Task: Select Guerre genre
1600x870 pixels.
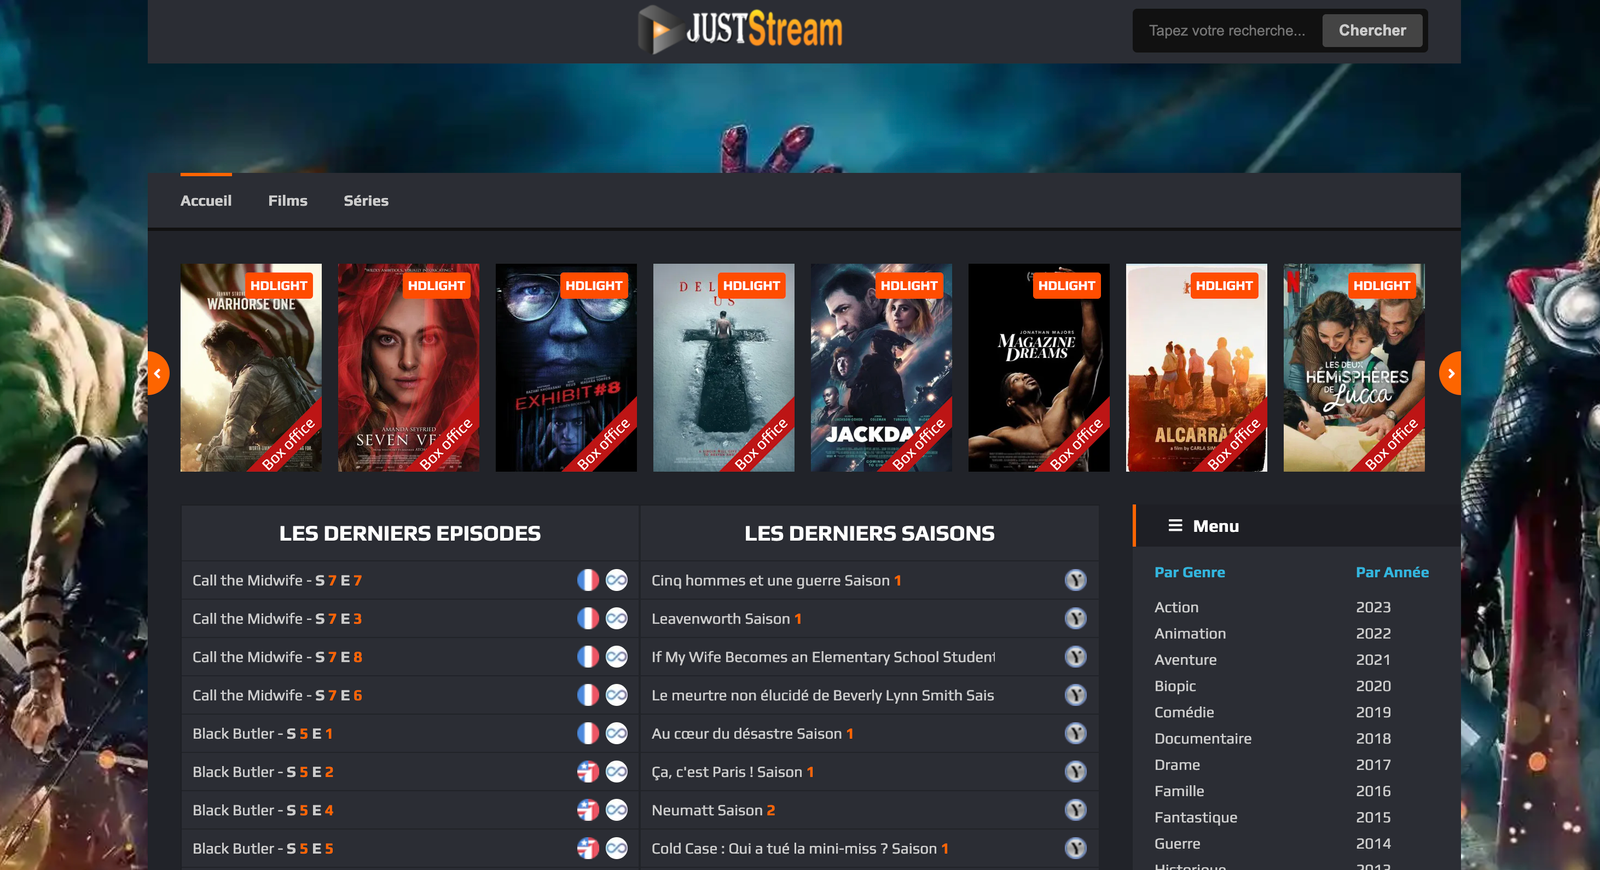Action: click(1177, 844)
